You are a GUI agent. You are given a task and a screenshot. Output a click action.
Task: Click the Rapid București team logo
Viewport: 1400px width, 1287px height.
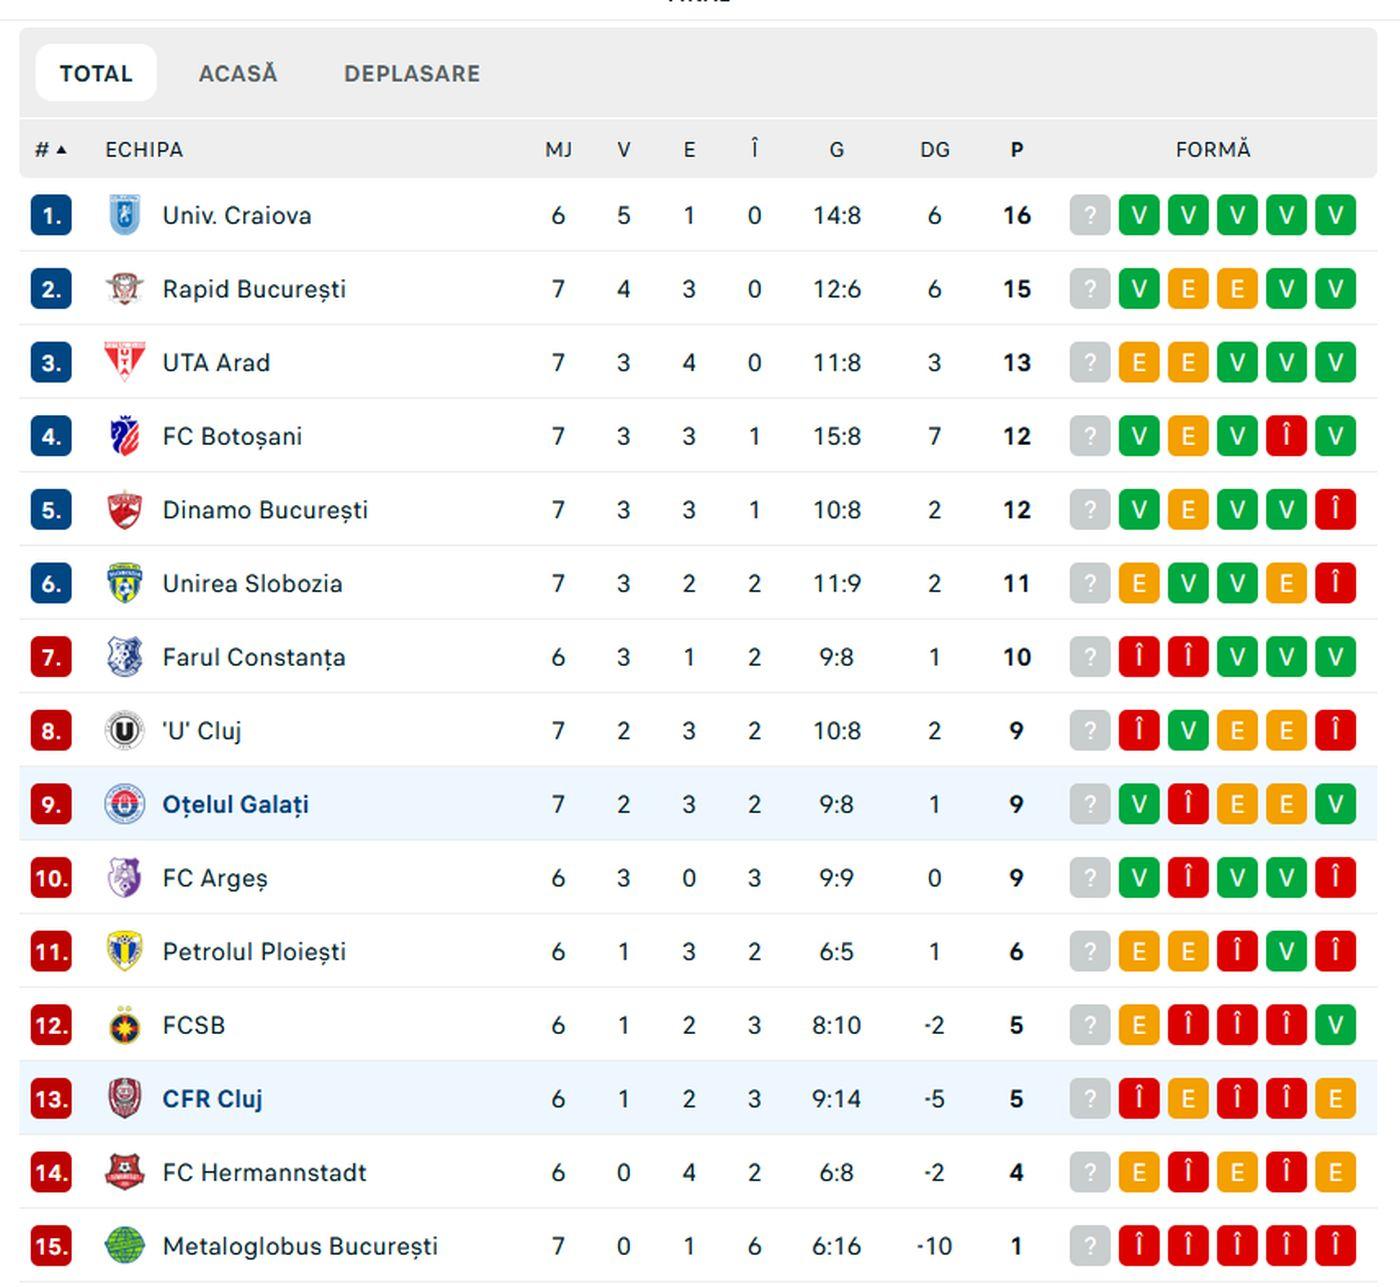tap(124, 289)
